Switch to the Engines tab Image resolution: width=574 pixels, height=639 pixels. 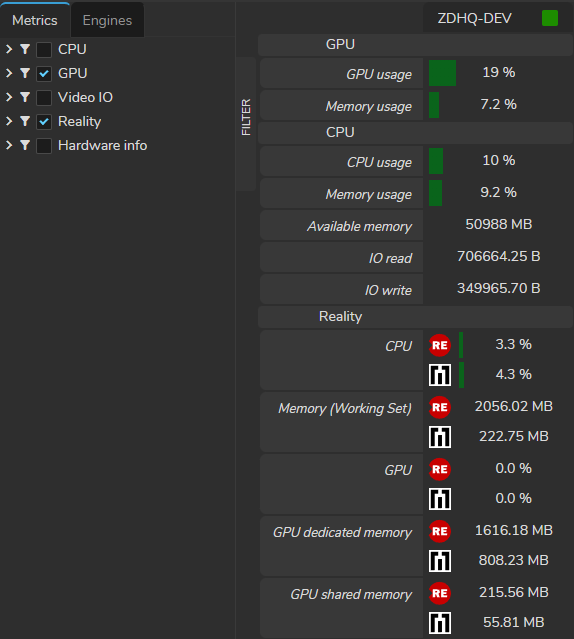(107, 20)
